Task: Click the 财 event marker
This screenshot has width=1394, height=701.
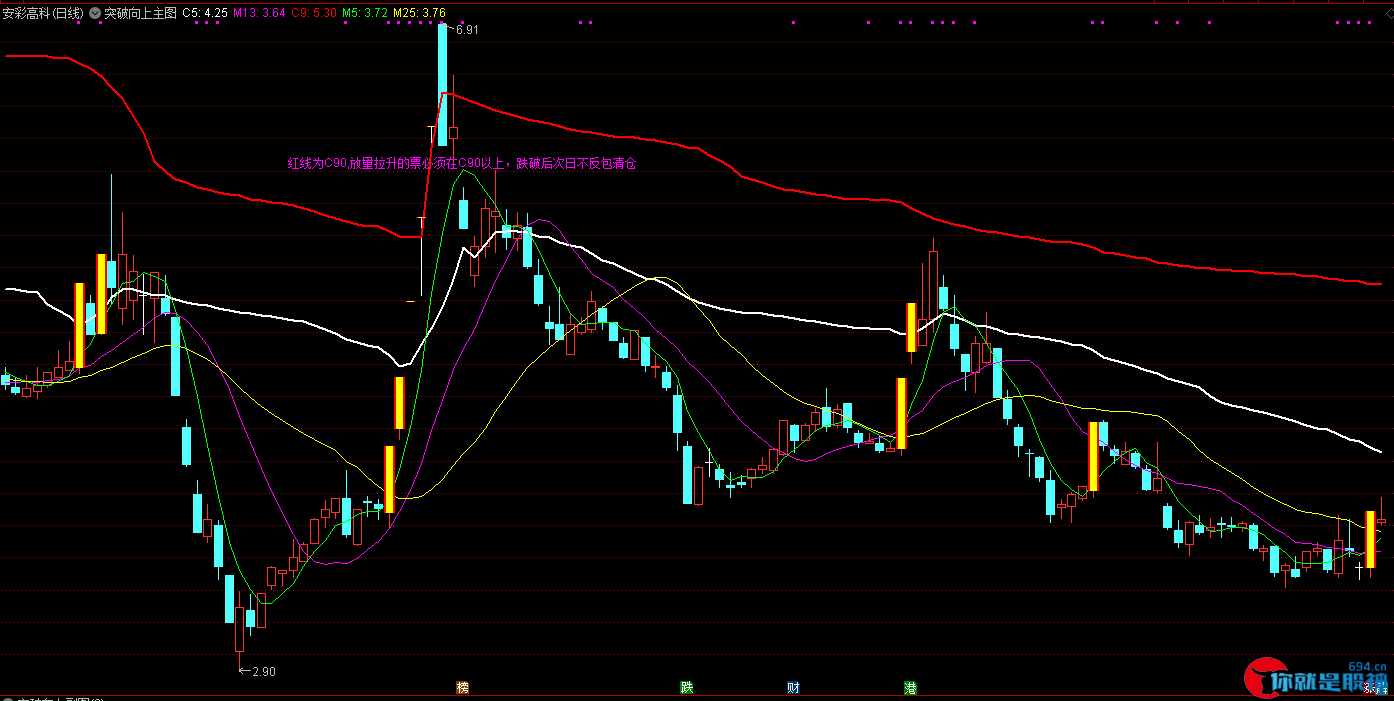Action: pyautogui.click(x=793, y=688)
